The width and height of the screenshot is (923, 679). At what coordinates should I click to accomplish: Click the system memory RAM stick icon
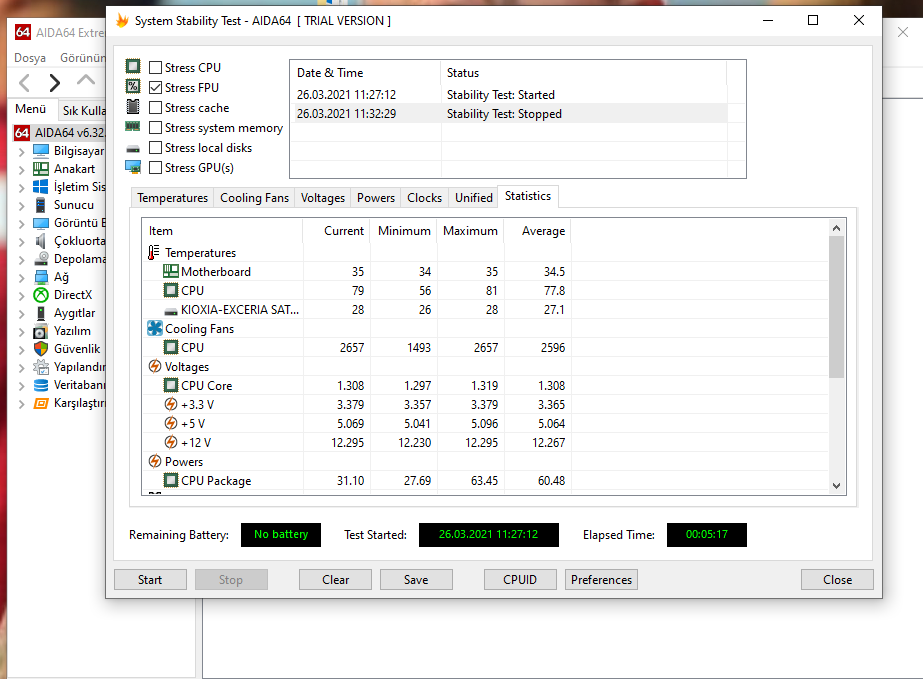(133, 126)
